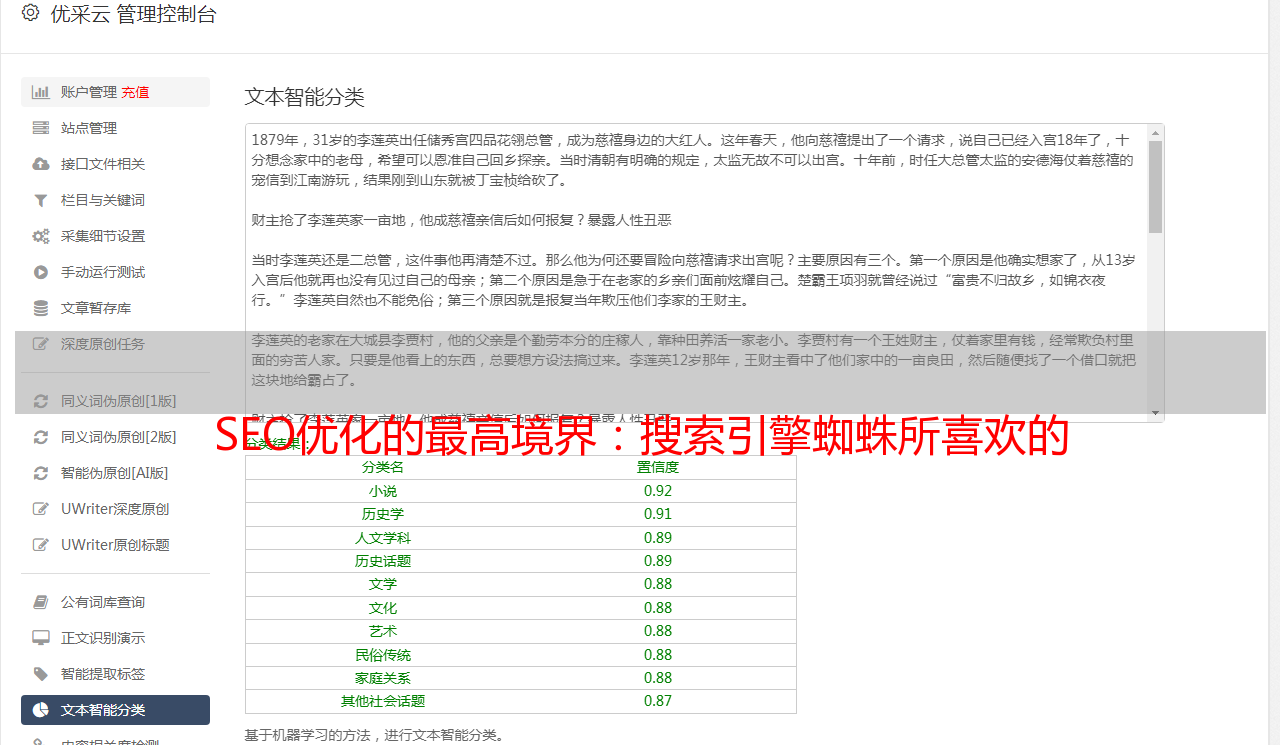The width and height of the screenshot is (1280, 745).
Task: Open 公有词库查询 page
Action: (x=115, y=602)
